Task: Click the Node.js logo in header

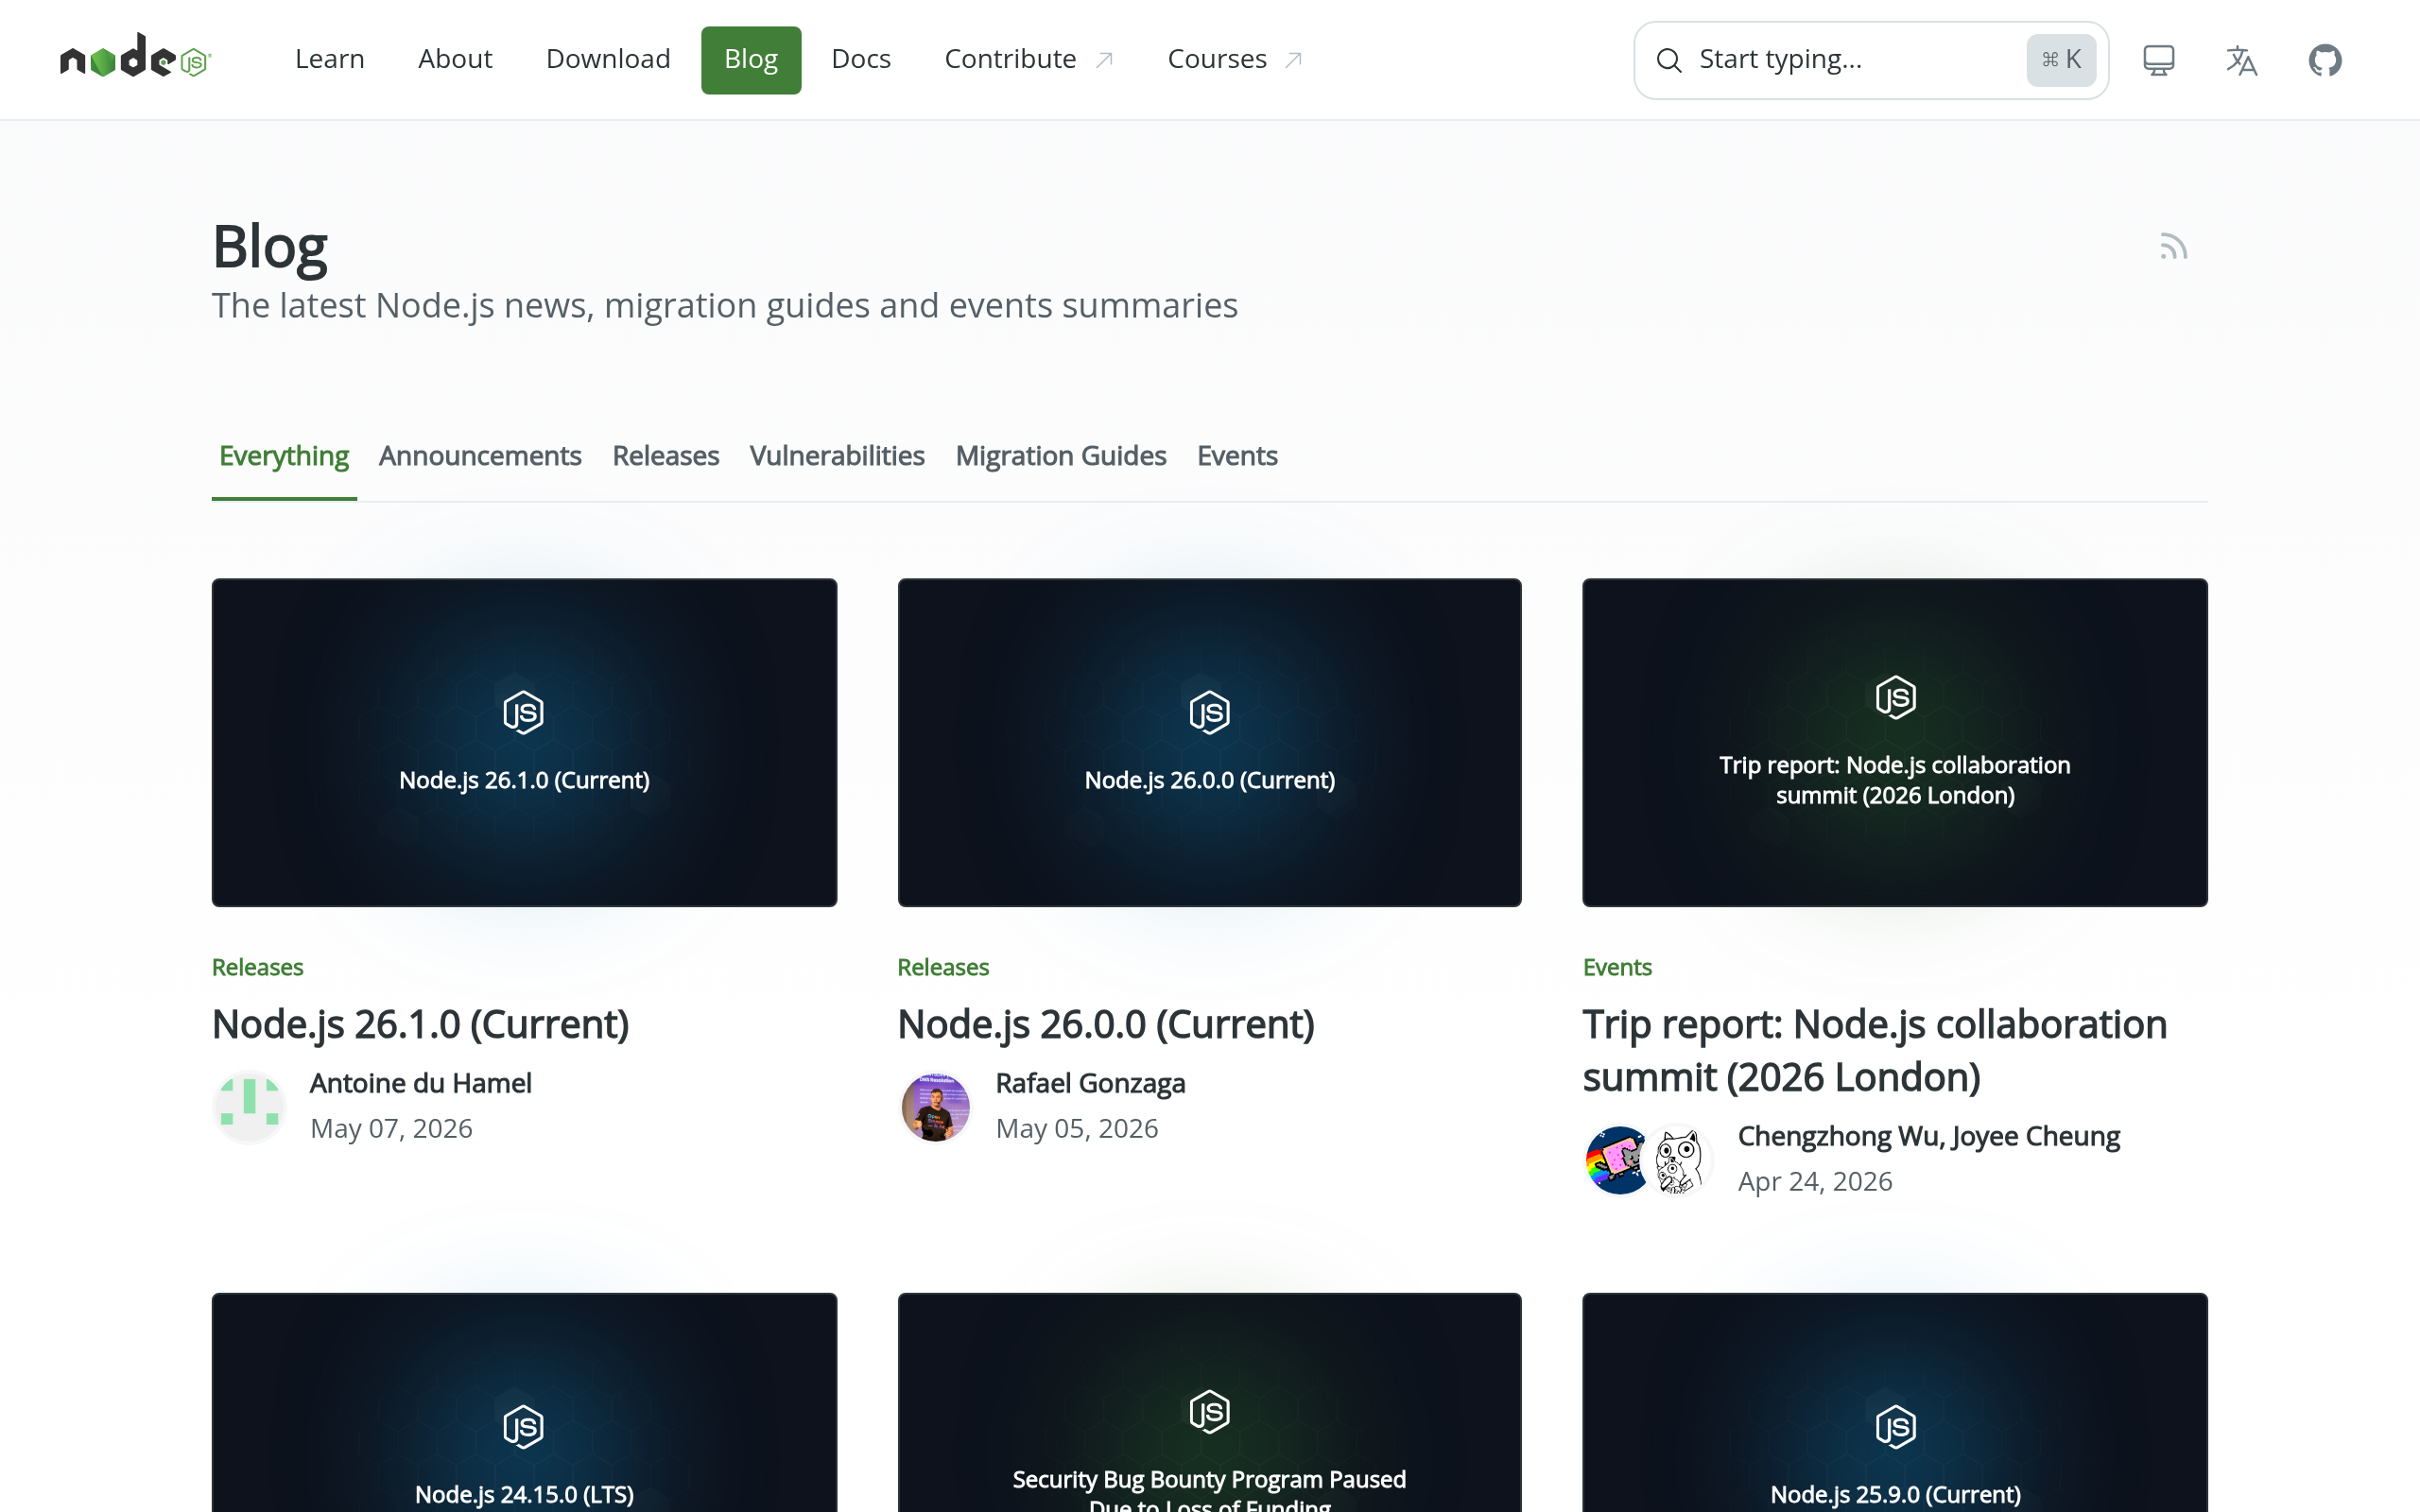Action: point(135,57)
